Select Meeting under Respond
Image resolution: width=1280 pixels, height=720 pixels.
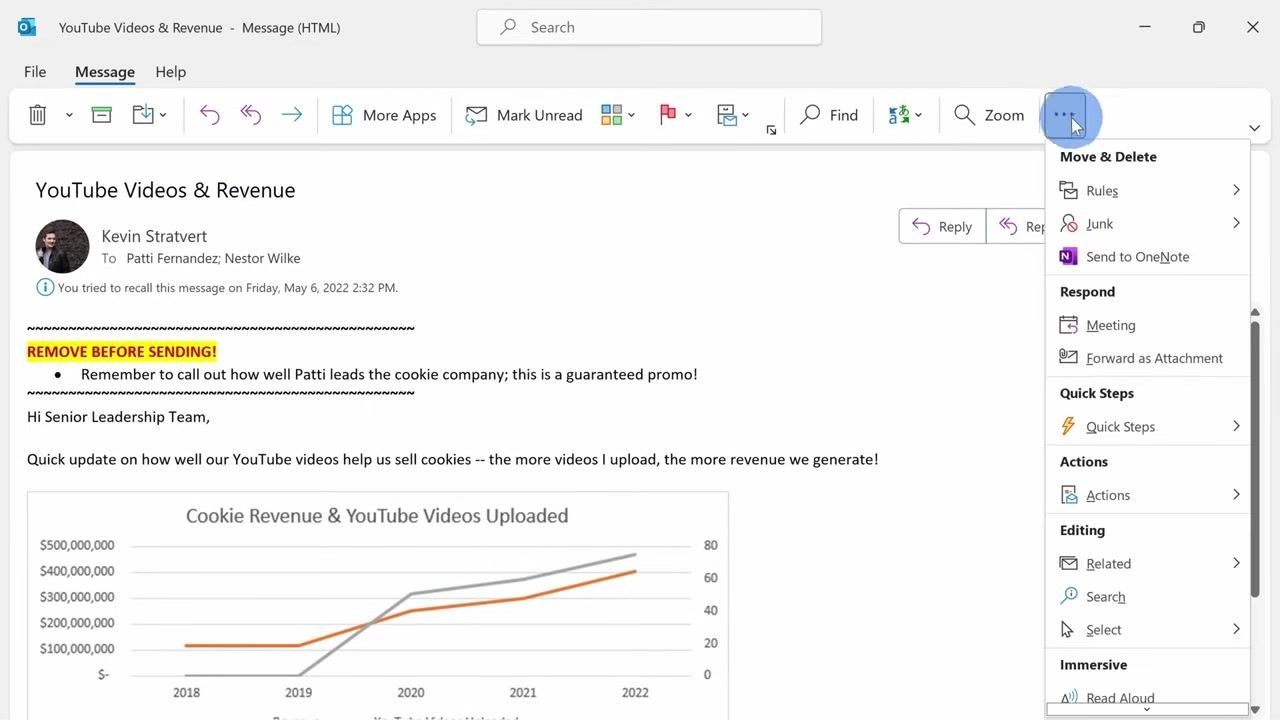click(x=1148, y=325)
